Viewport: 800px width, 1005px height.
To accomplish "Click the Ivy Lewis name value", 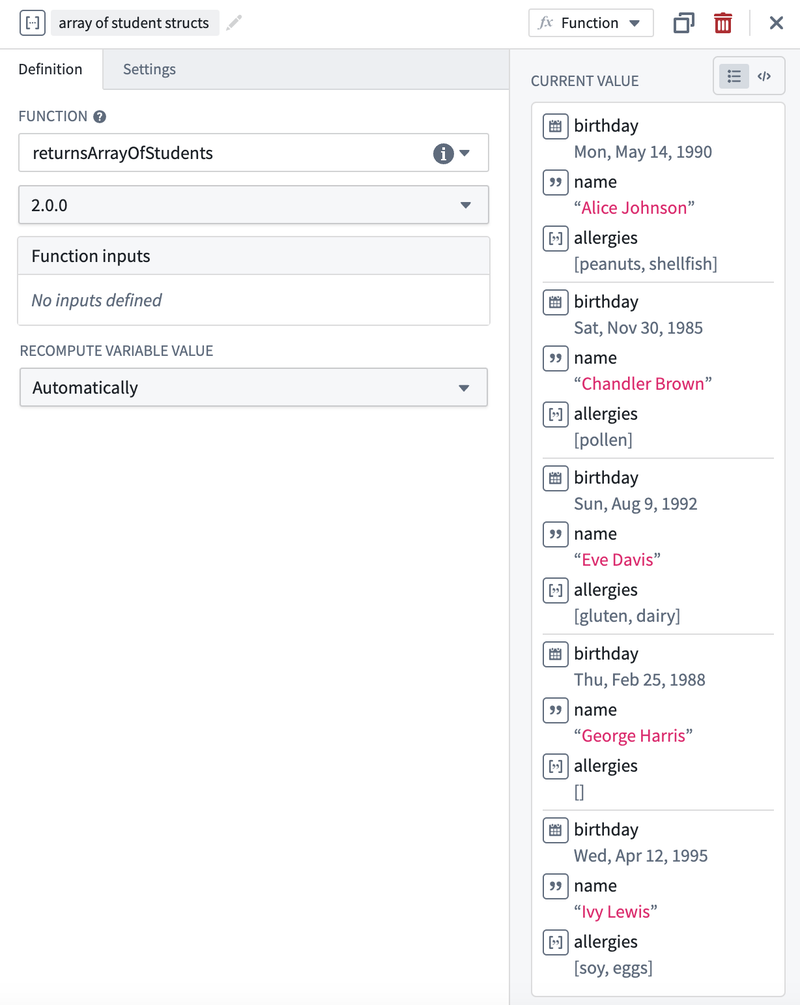I will point(615,912).
